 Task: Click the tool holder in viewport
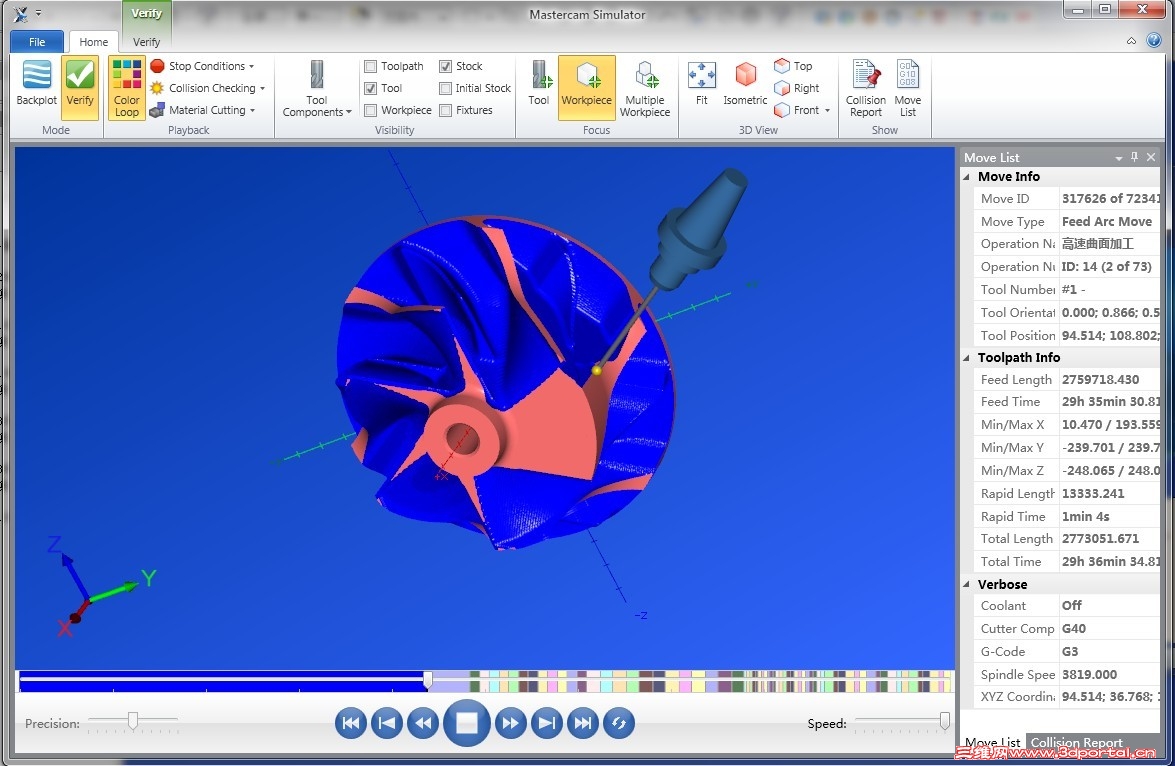point(701,229)
